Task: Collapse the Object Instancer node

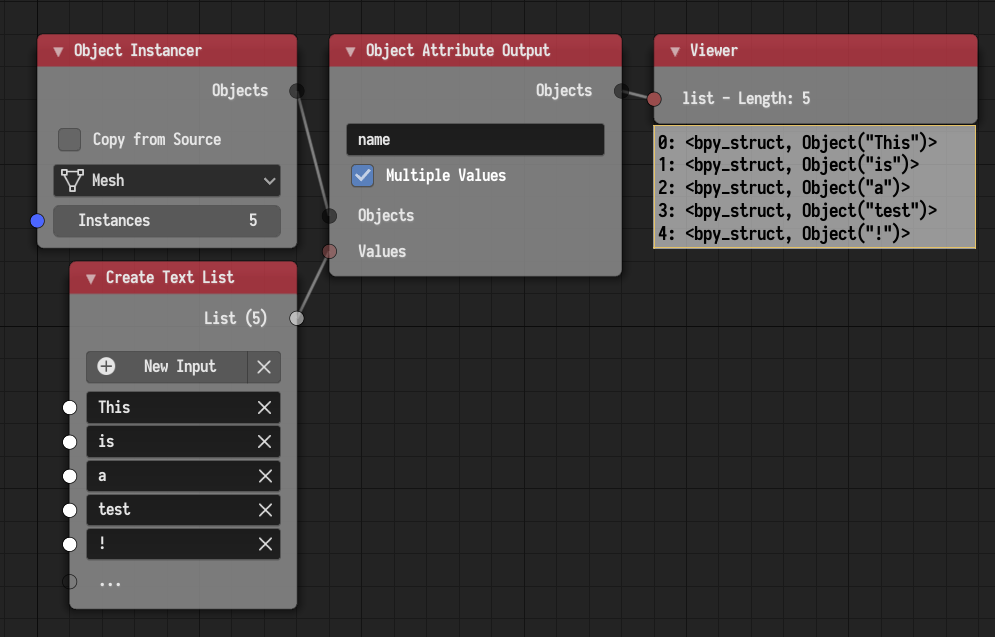Action: [x=58, y=50]
